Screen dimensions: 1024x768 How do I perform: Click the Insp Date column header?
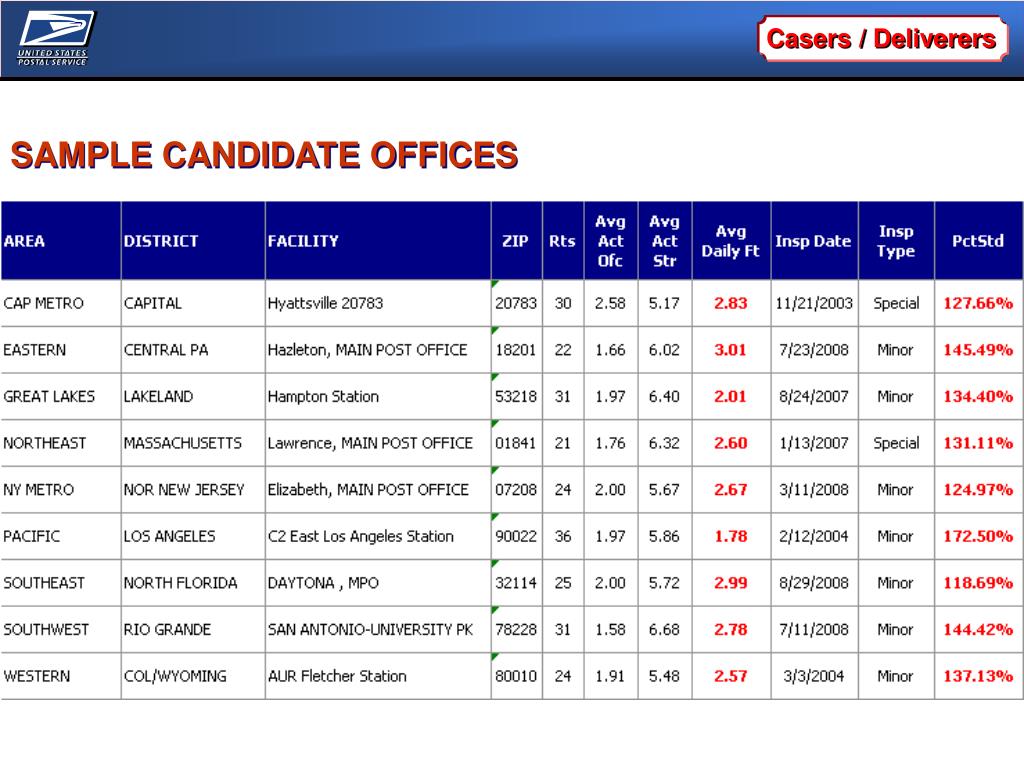click(813, 241)
